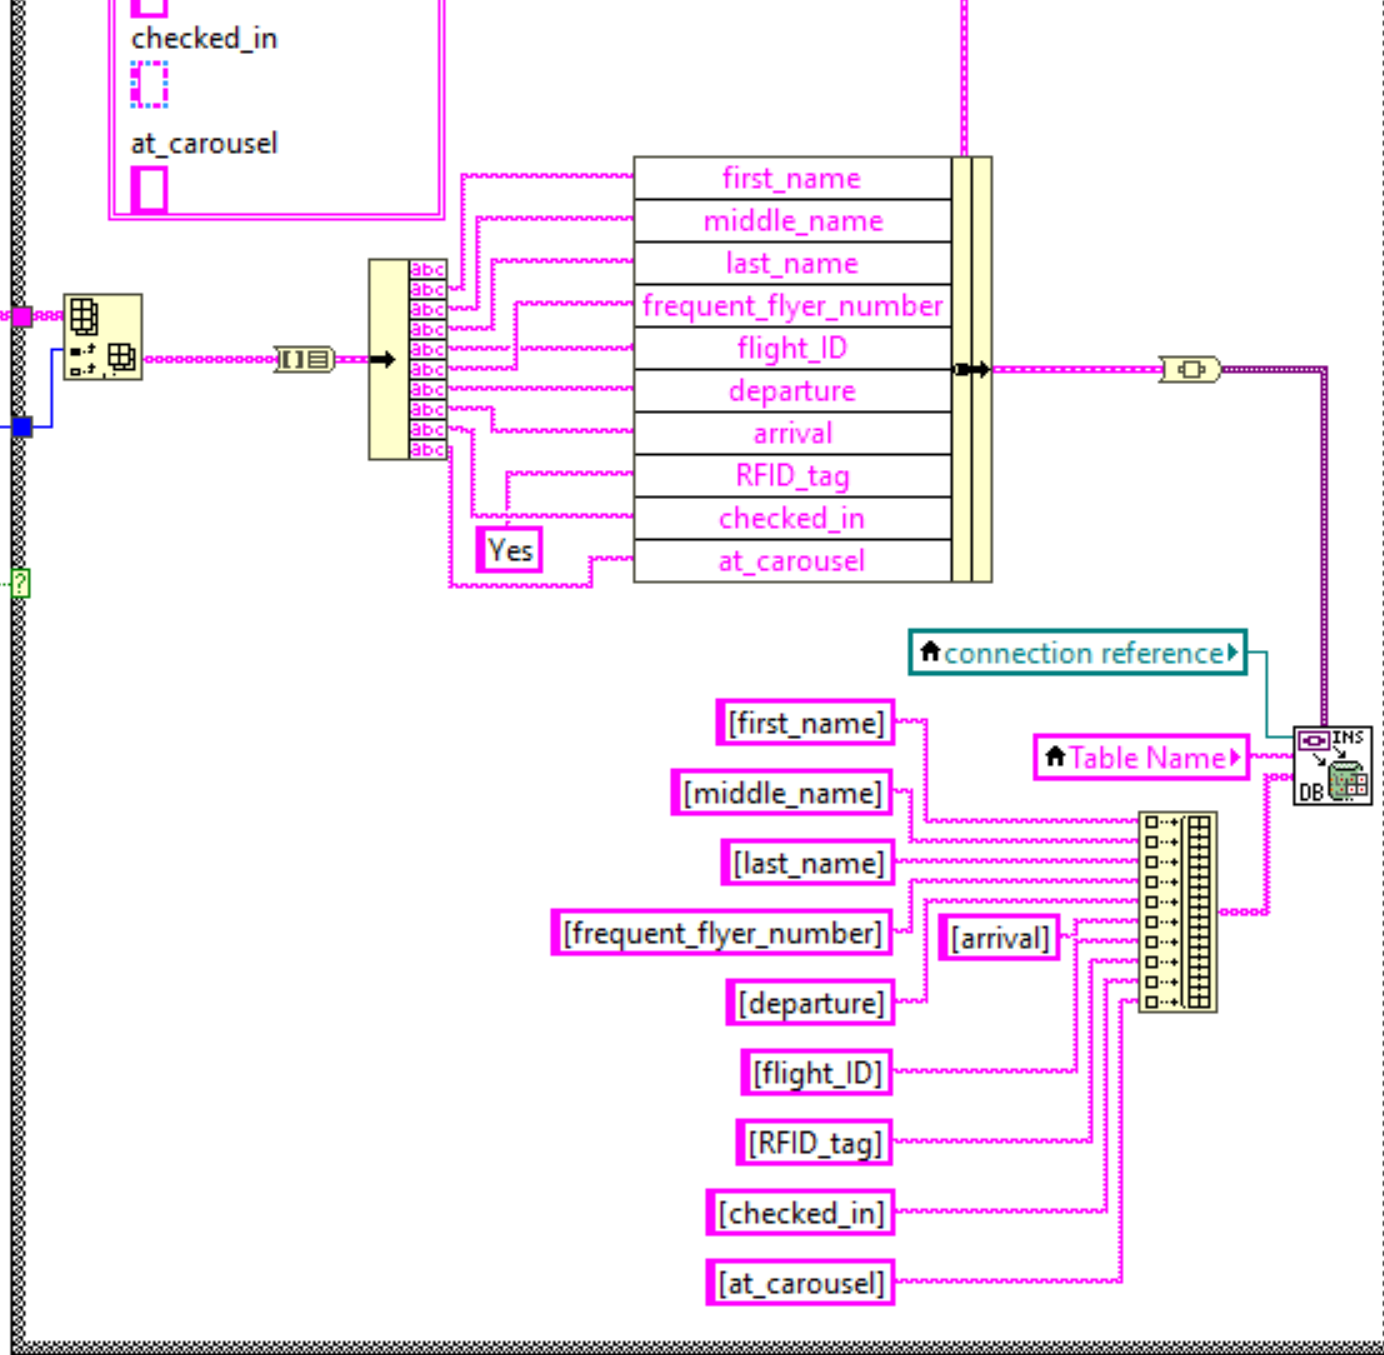Open the Table Name local variable
Screen dimensions: 1384x1355
tap(1141, 757)
